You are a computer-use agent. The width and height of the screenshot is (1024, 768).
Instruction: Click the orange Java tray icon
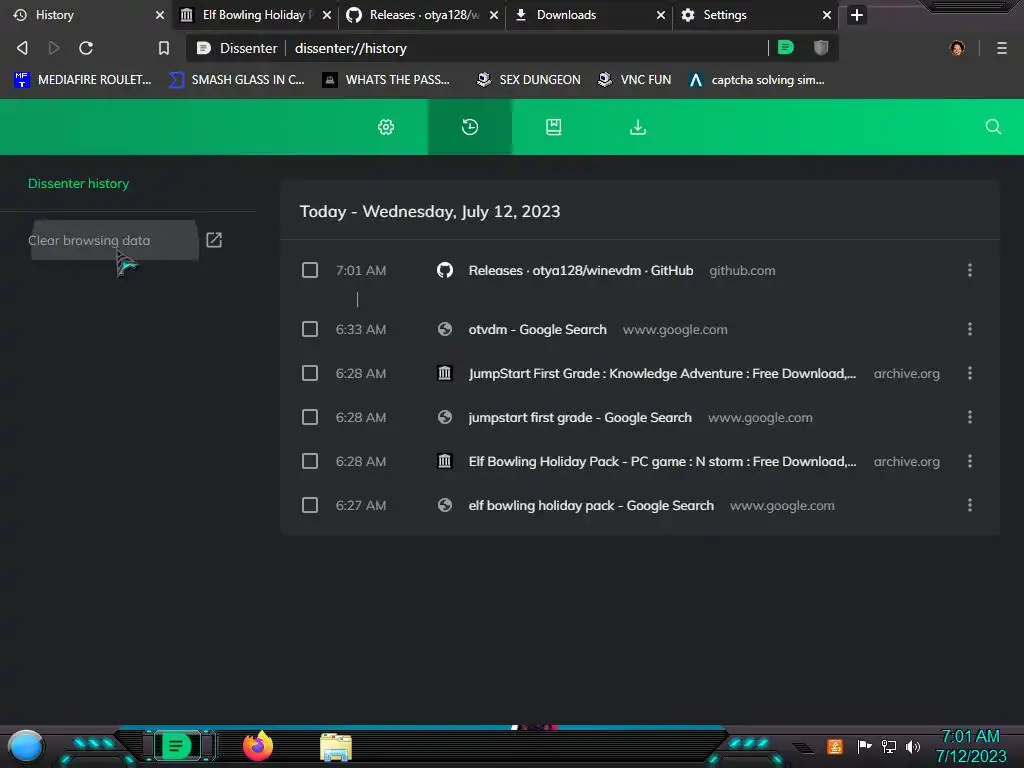[835, 746]
